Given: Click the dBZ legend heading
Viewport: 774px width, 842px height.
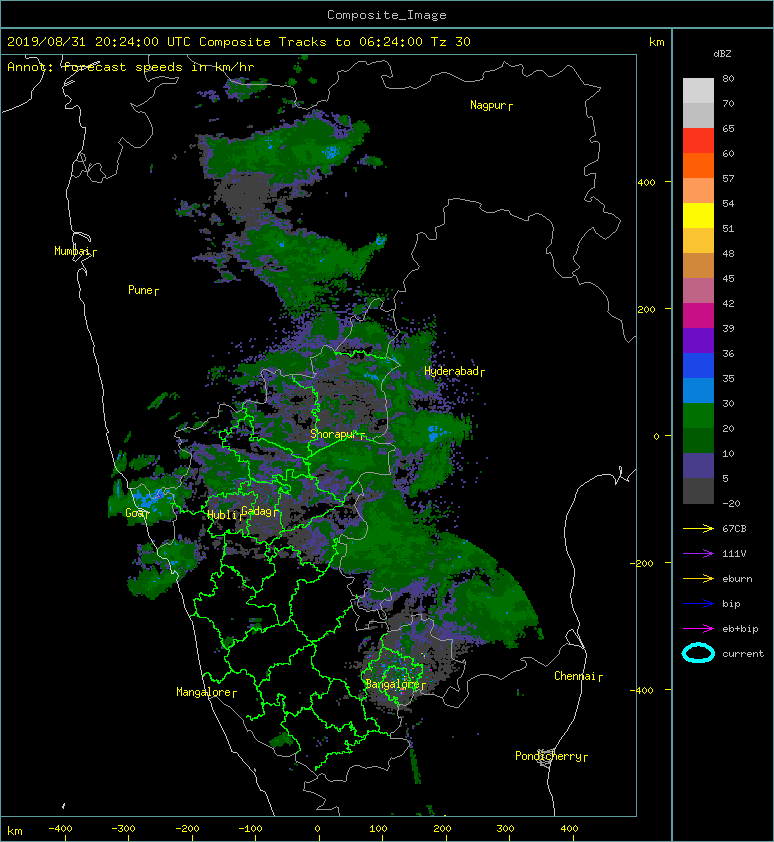Looking at the screenshot, I should 722,54.
